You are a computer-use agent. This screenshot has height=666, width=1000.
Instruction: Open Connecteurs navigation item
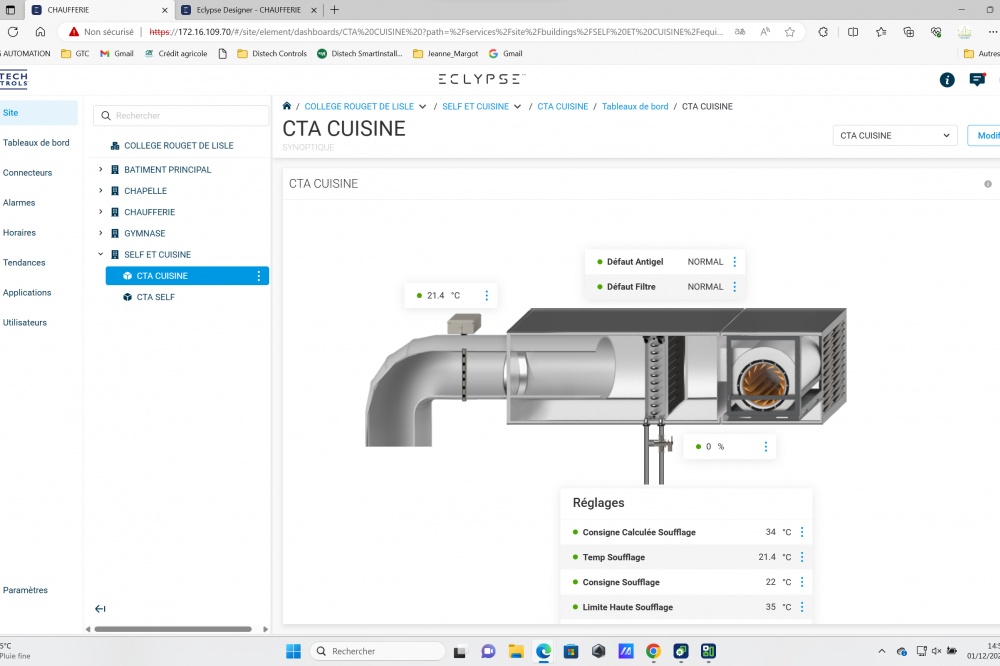27,172
